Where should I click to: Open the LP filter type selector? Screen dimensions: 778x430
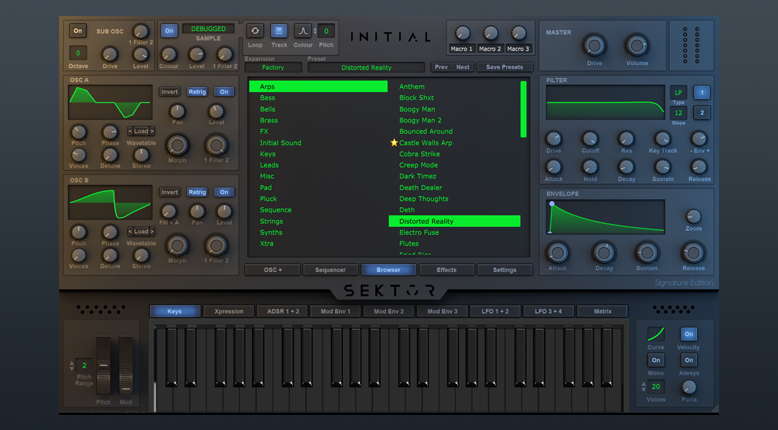(x=678, y=92)
